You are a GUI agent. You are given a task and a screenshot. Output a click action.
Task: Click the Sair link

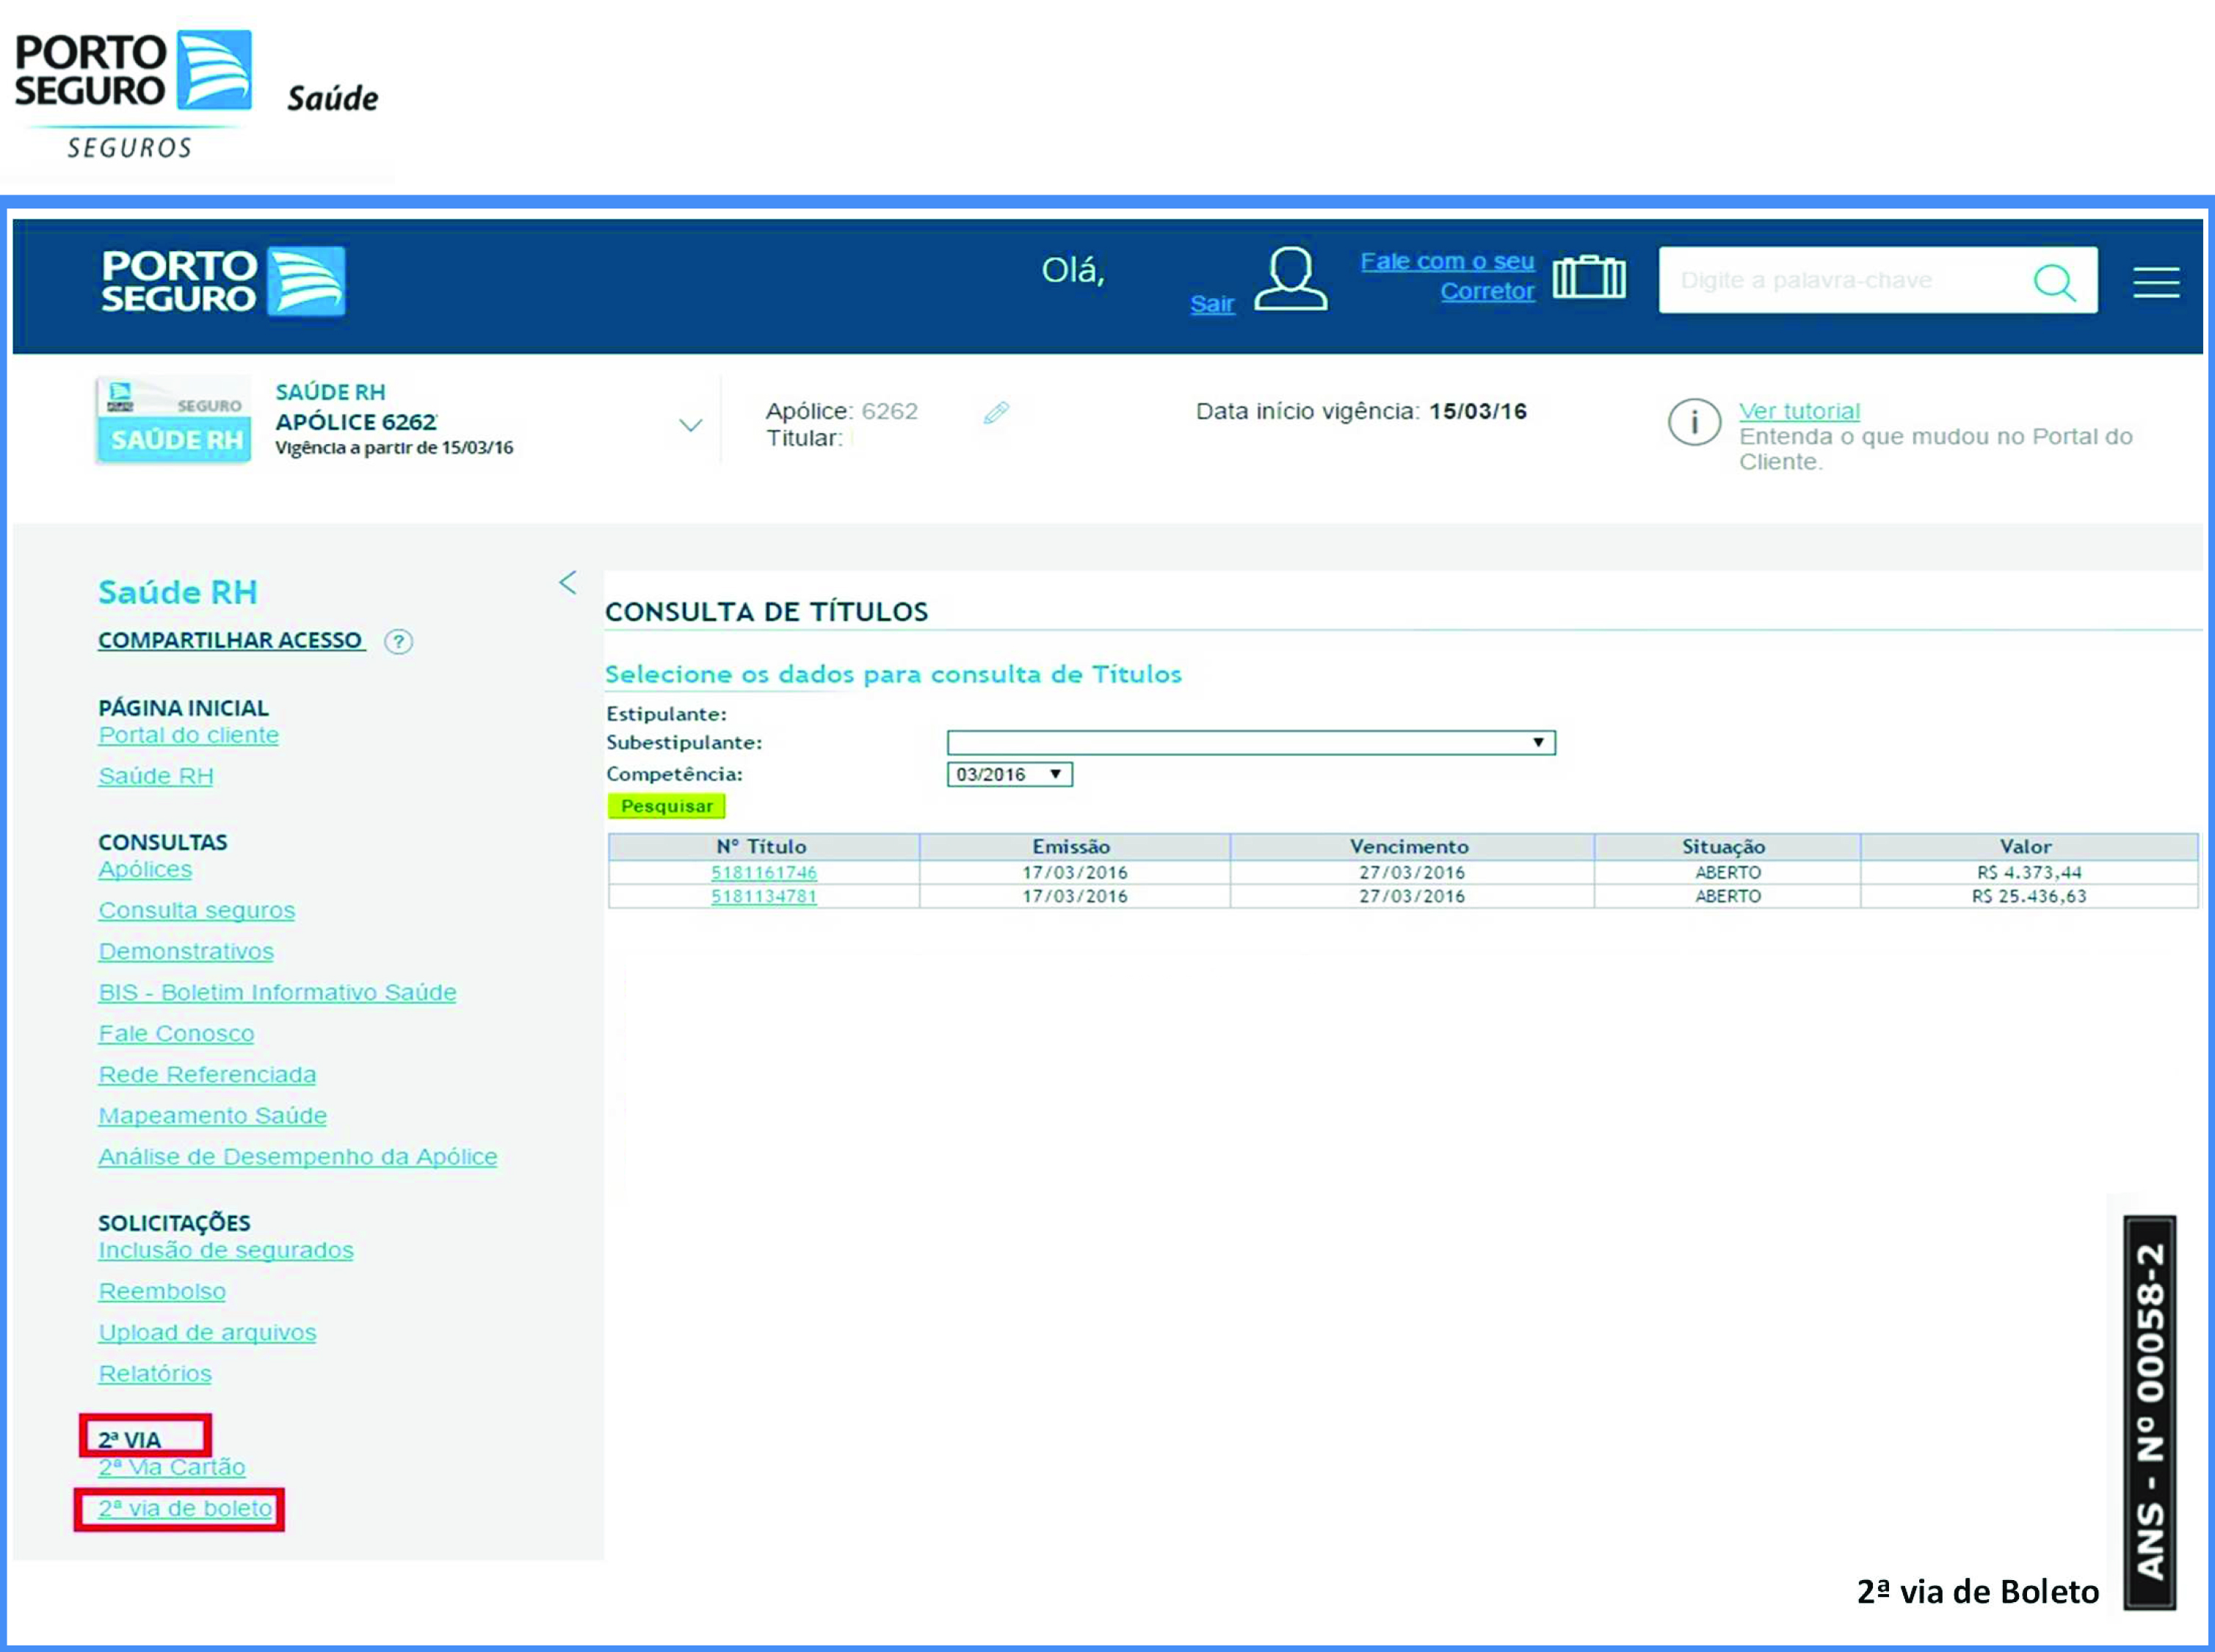click(x=1212, y=304)
